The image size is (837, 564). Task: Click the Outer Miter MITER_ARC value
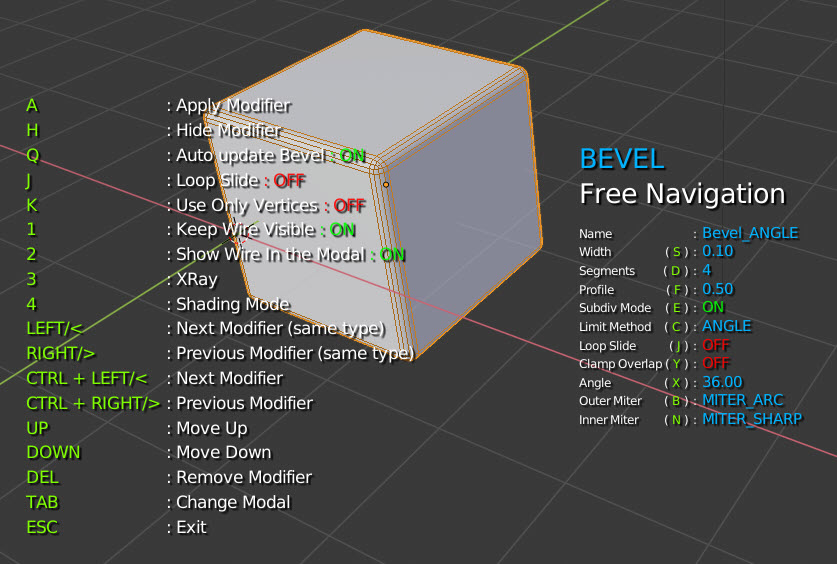(x=743, y=400)
